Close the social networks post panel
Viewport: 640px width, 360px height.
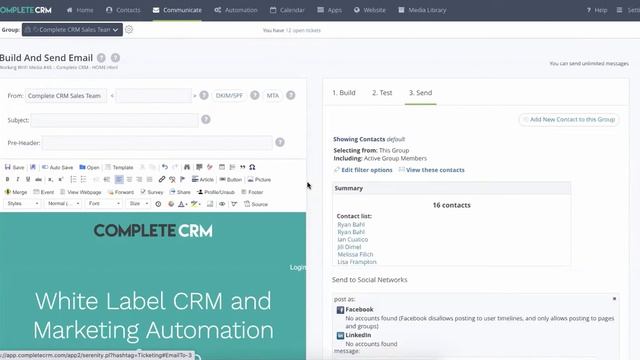[614, 299]
